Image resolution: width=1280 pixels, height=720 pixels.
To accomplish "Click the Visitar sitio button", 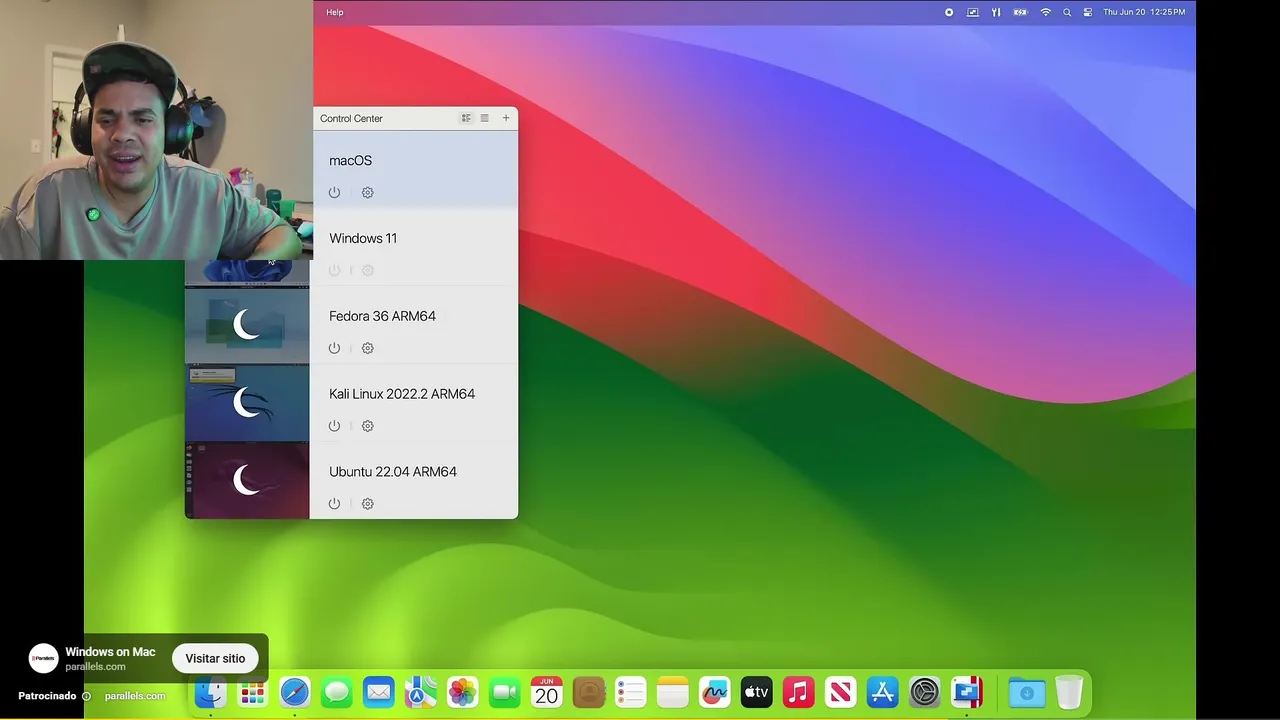I will point(215,658).
